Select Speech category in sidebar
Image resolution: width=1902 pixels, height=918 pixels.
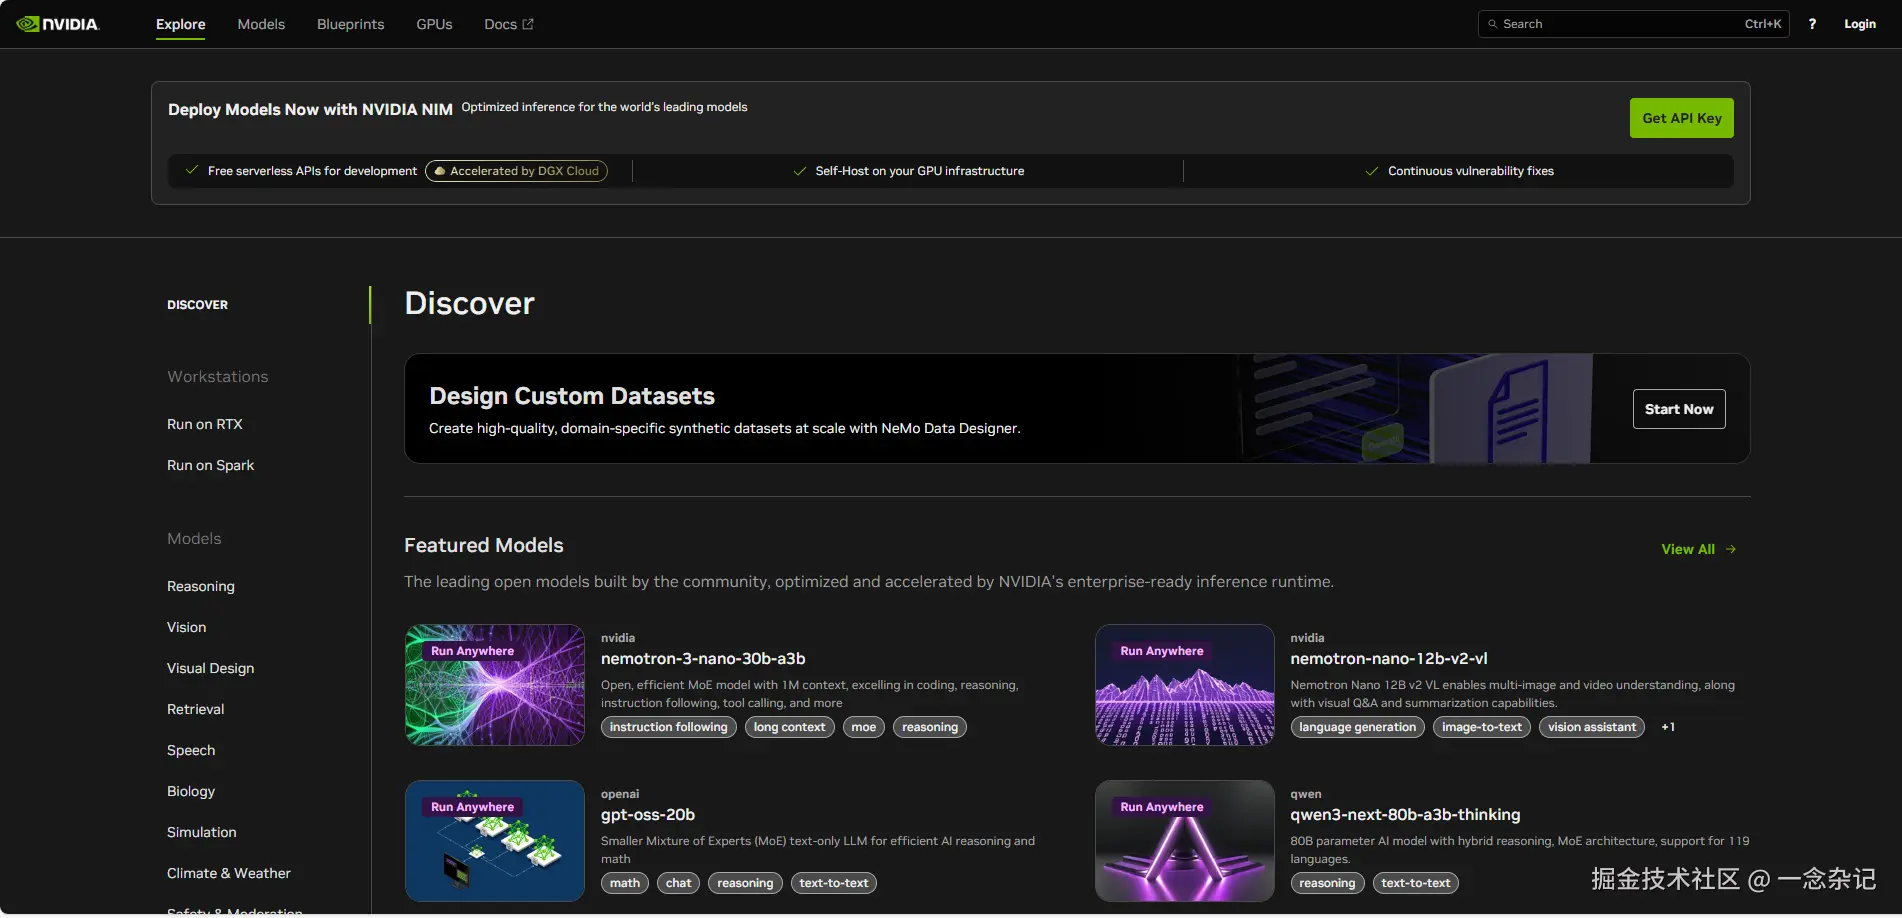[191, 750]
